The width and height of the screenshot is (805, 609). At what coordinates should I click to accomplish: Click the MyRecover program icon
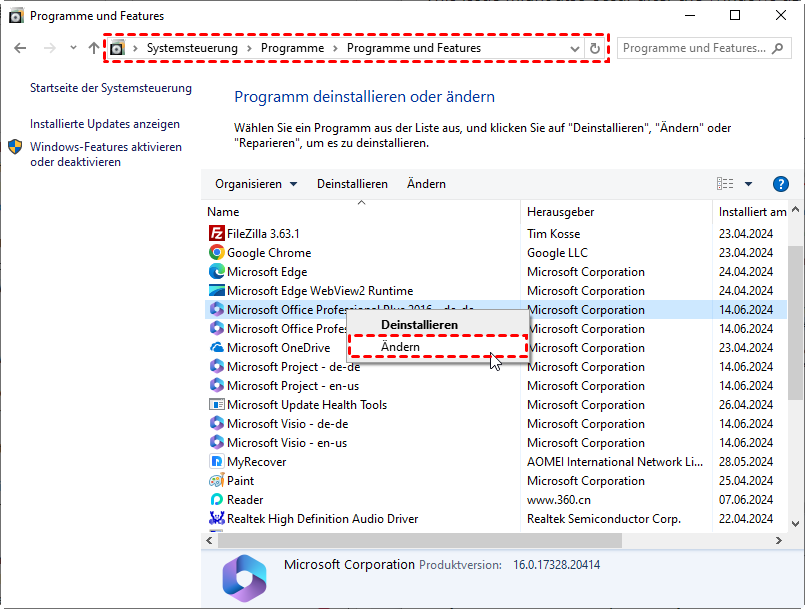217,461
